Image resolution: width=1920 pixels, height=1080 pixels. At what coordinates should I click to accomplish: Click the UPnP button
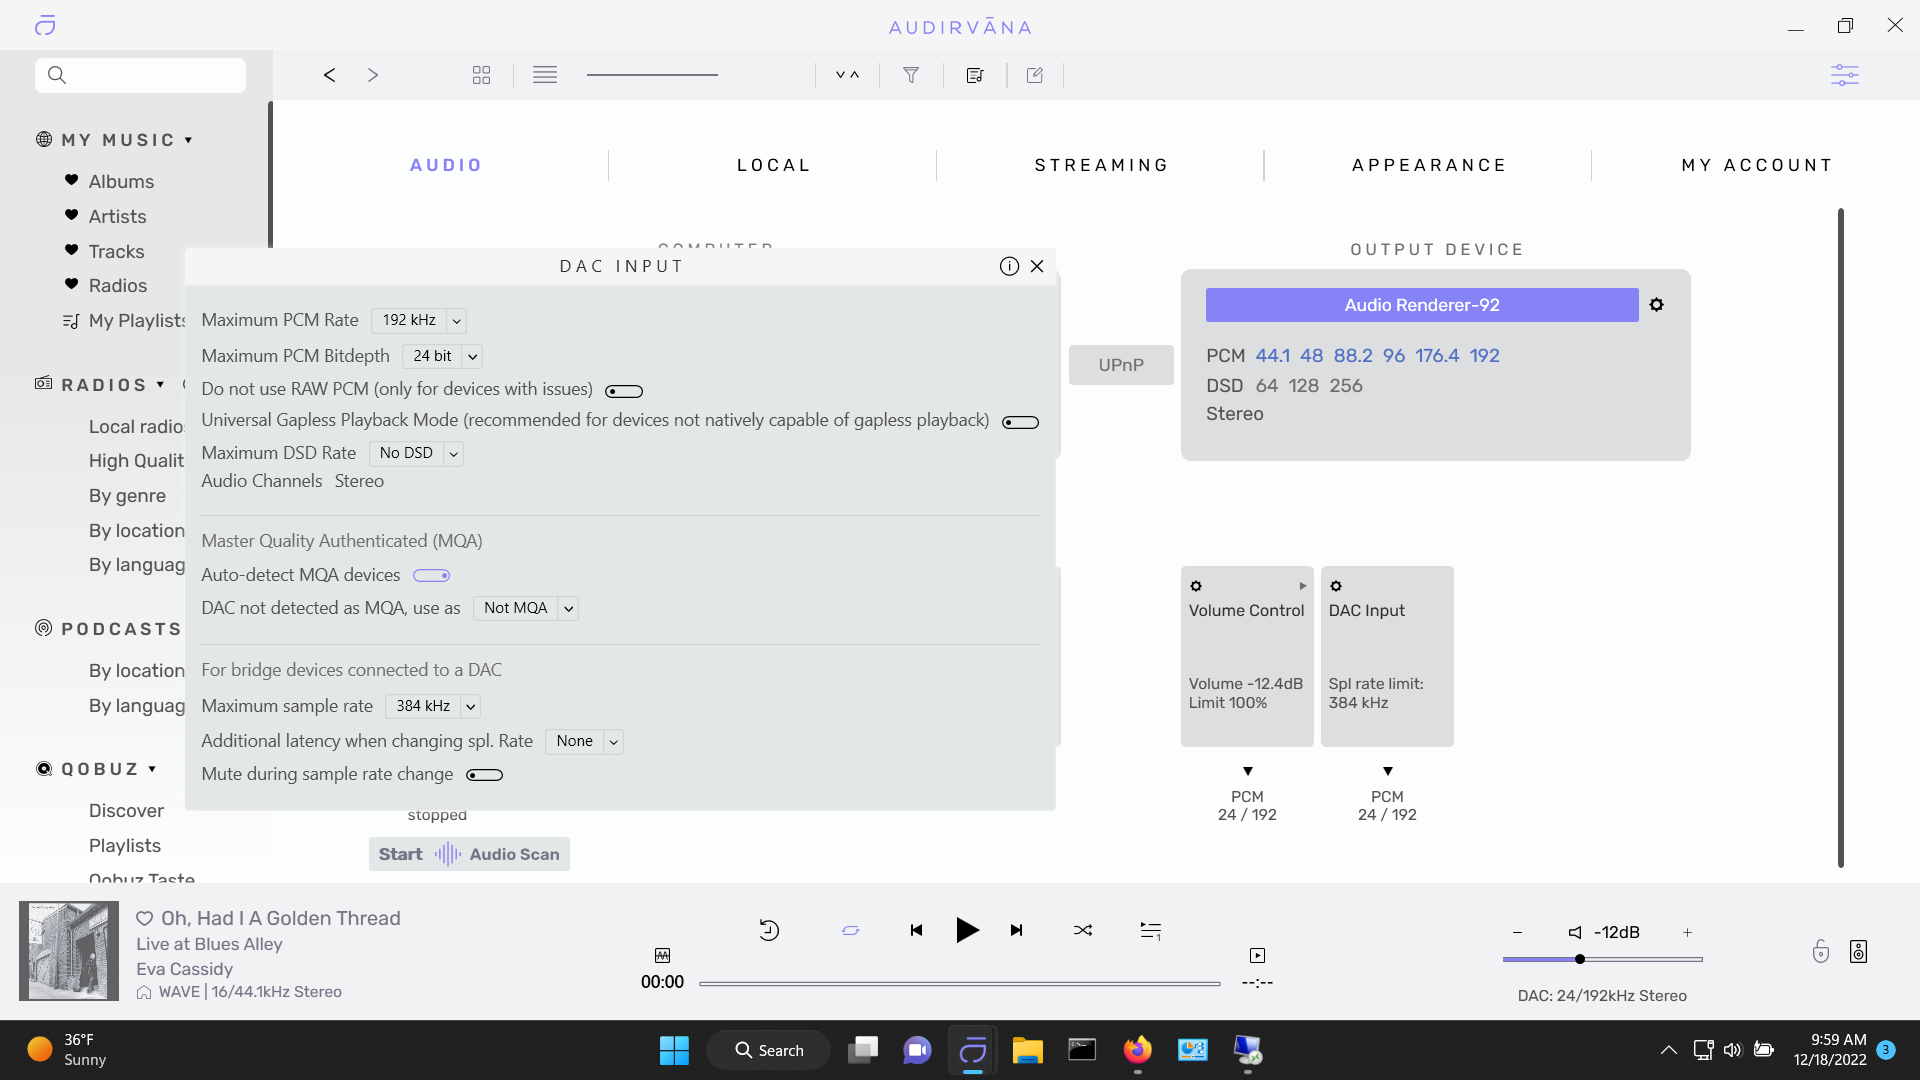click(x=1121, y=365)
